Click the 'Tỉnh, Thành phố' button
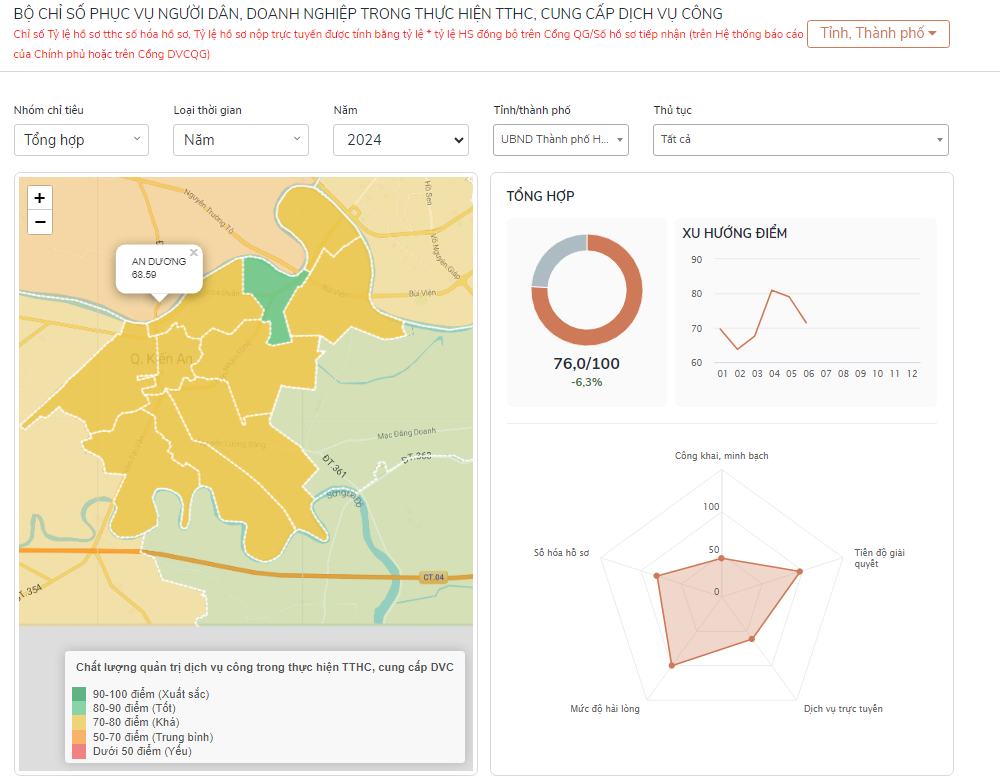This screenshot has width=1000, height=784. [878, 34]
